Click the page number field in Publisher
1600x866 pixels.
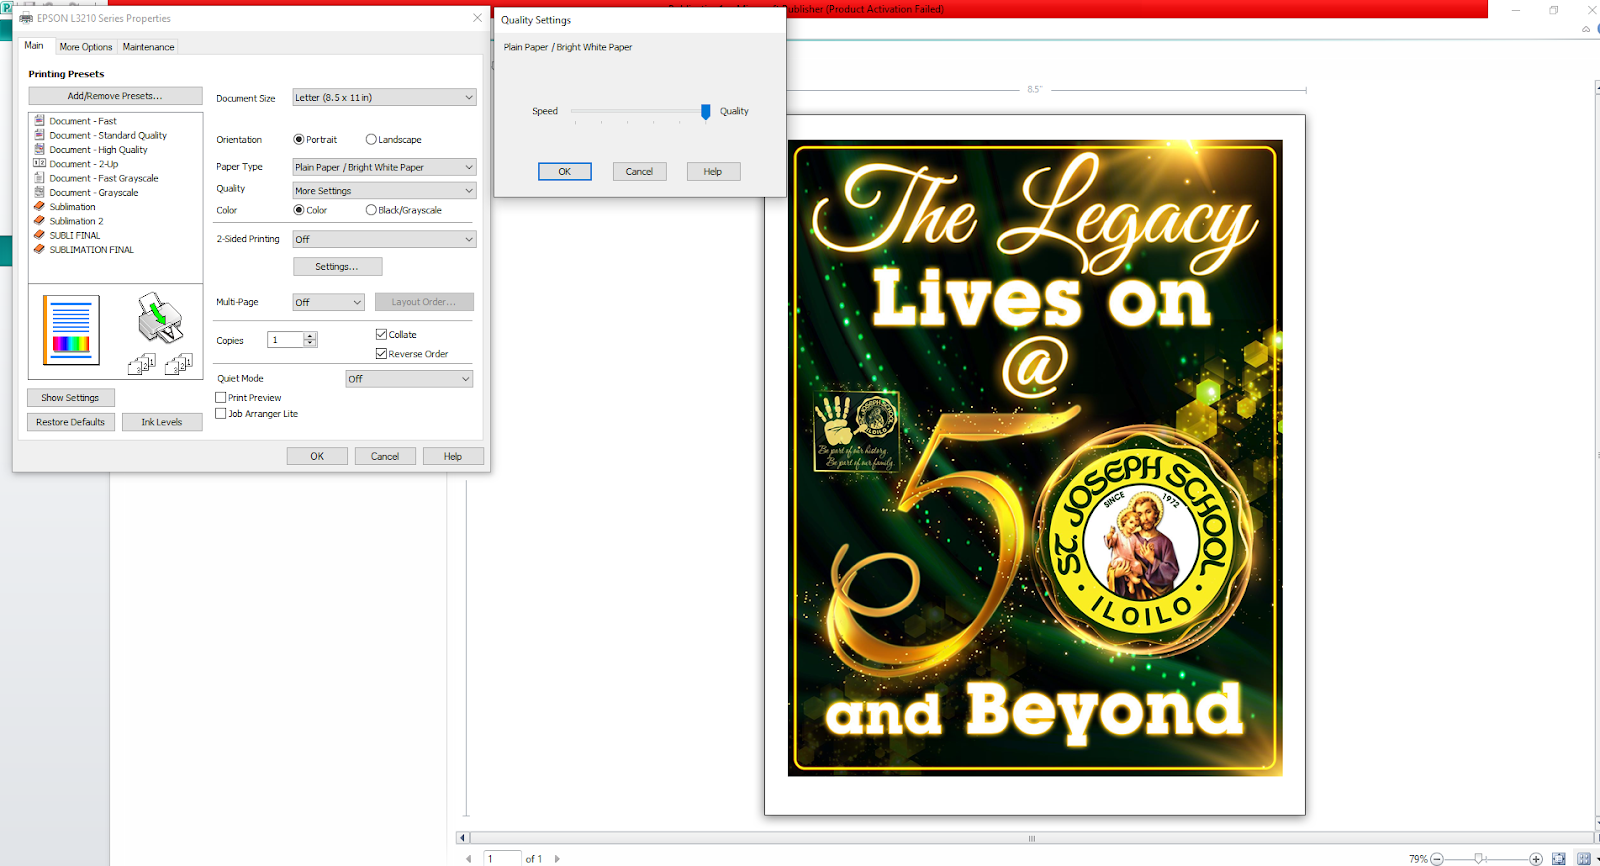click(502, 859)
